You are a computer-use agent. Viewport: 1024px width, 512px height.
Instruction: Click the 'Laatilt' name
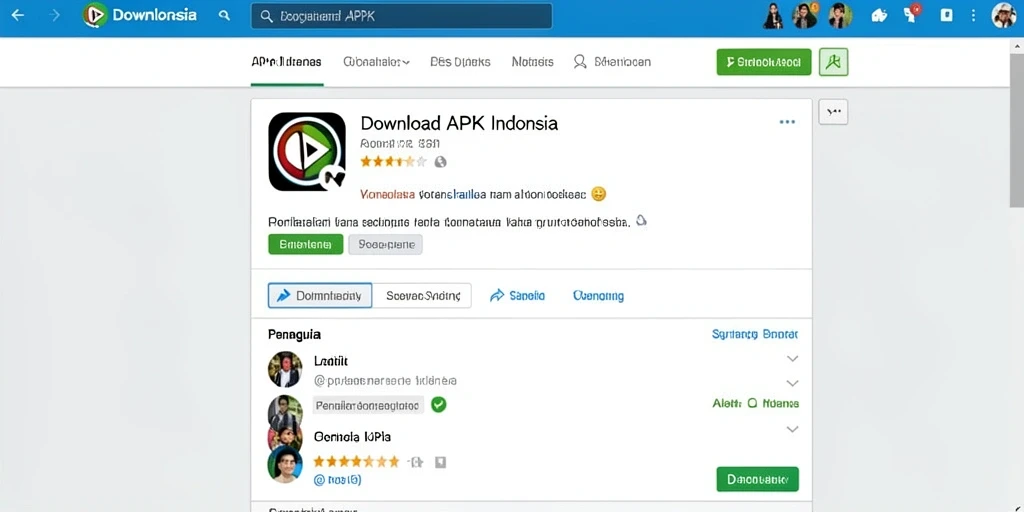331,360
